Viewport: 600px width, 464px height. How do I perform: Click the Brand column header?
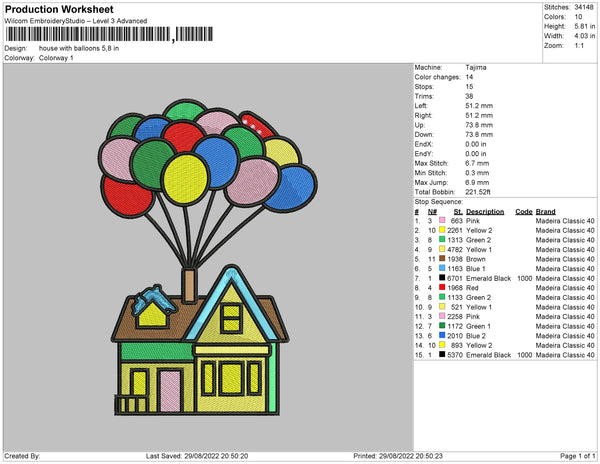coord(545,212)
